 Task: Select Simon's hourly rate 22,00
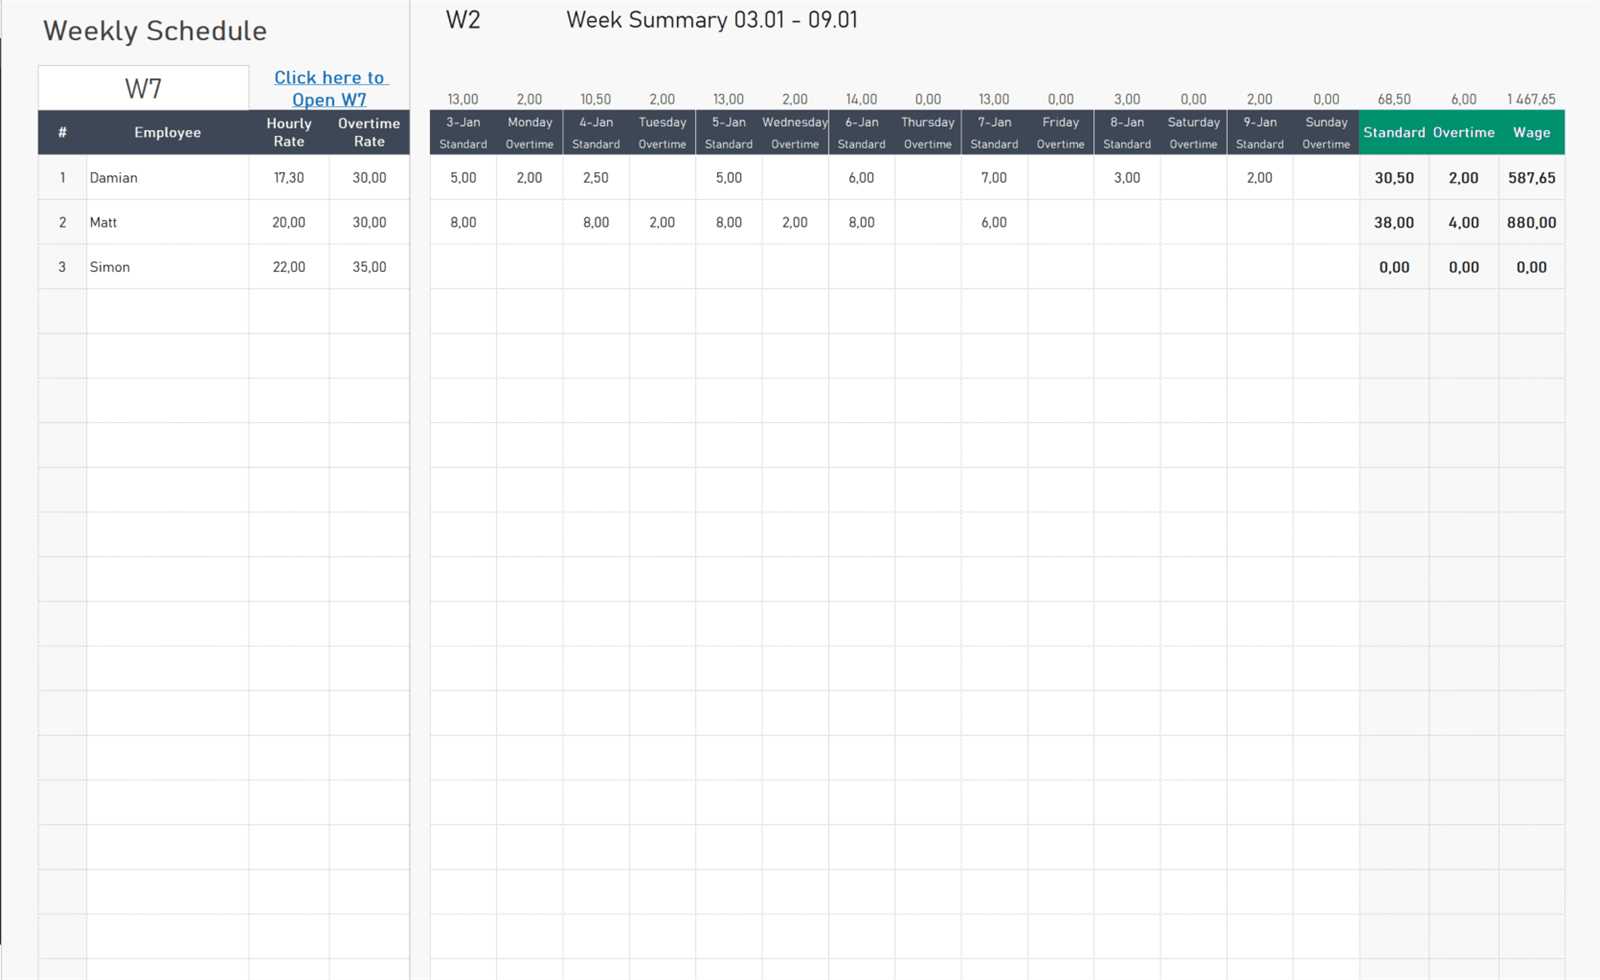click(289, 267)
